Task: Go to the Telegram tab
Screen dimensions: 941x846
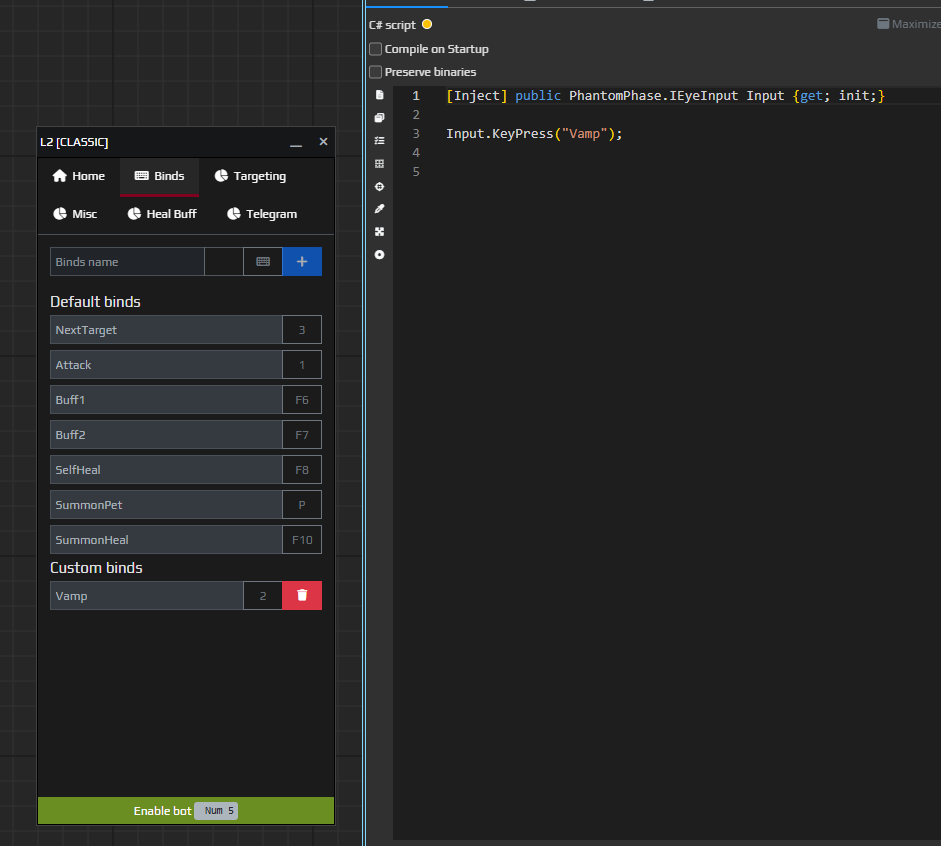Action: pyautogui.click(x=262, y=214)
